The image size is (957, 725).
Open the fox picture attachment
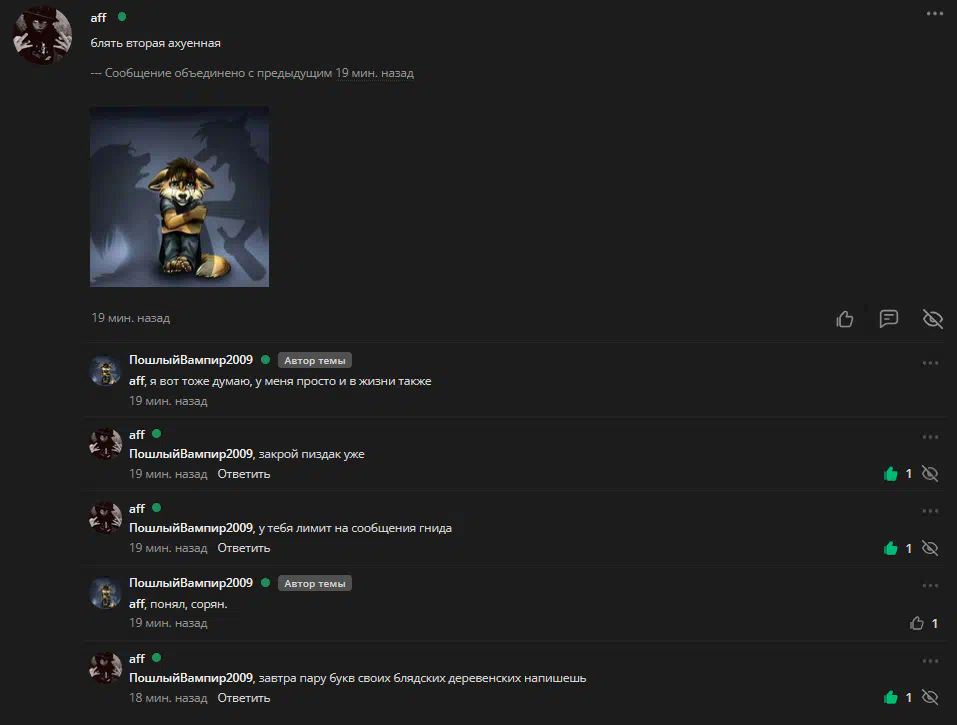click(x=179, y=197)
